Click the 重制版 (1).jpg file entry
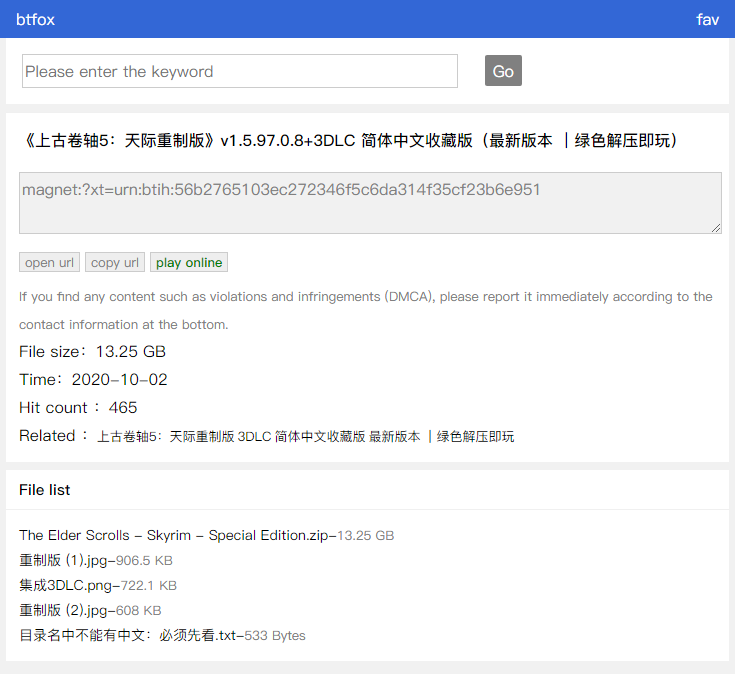 [x=96, y=560]
